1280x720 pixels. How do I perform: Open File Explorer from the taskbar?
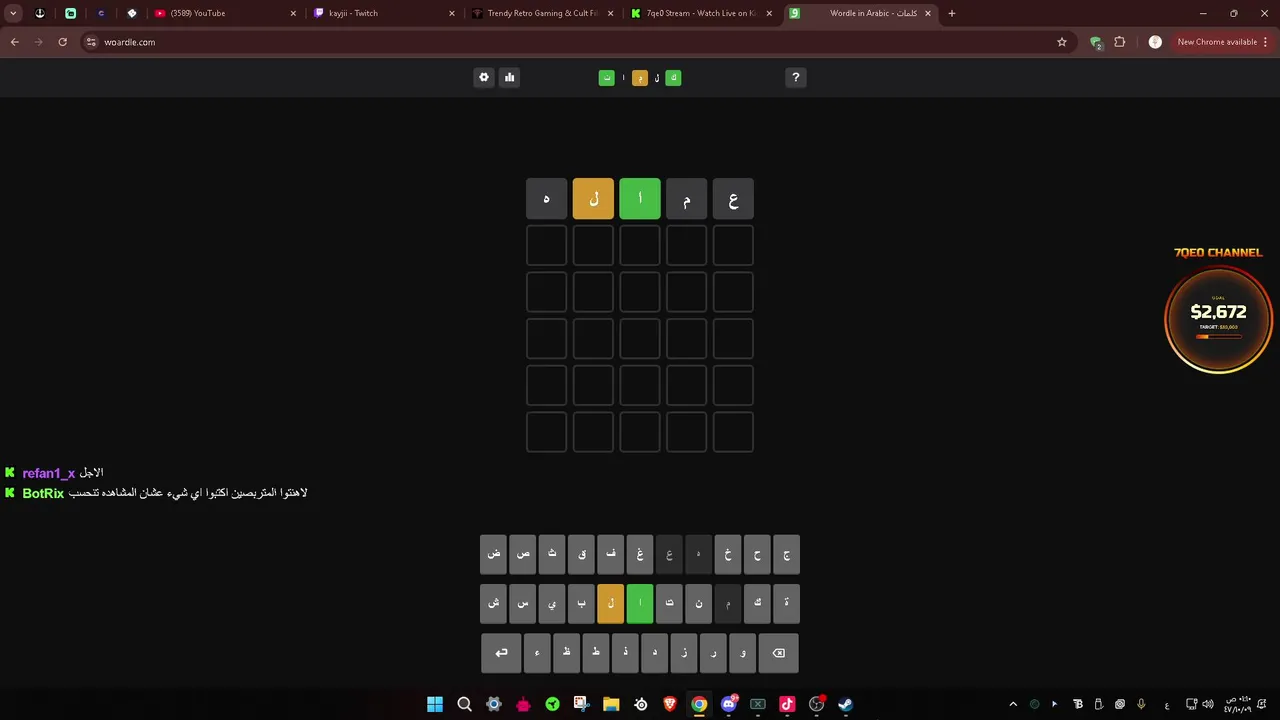[611, 704]
